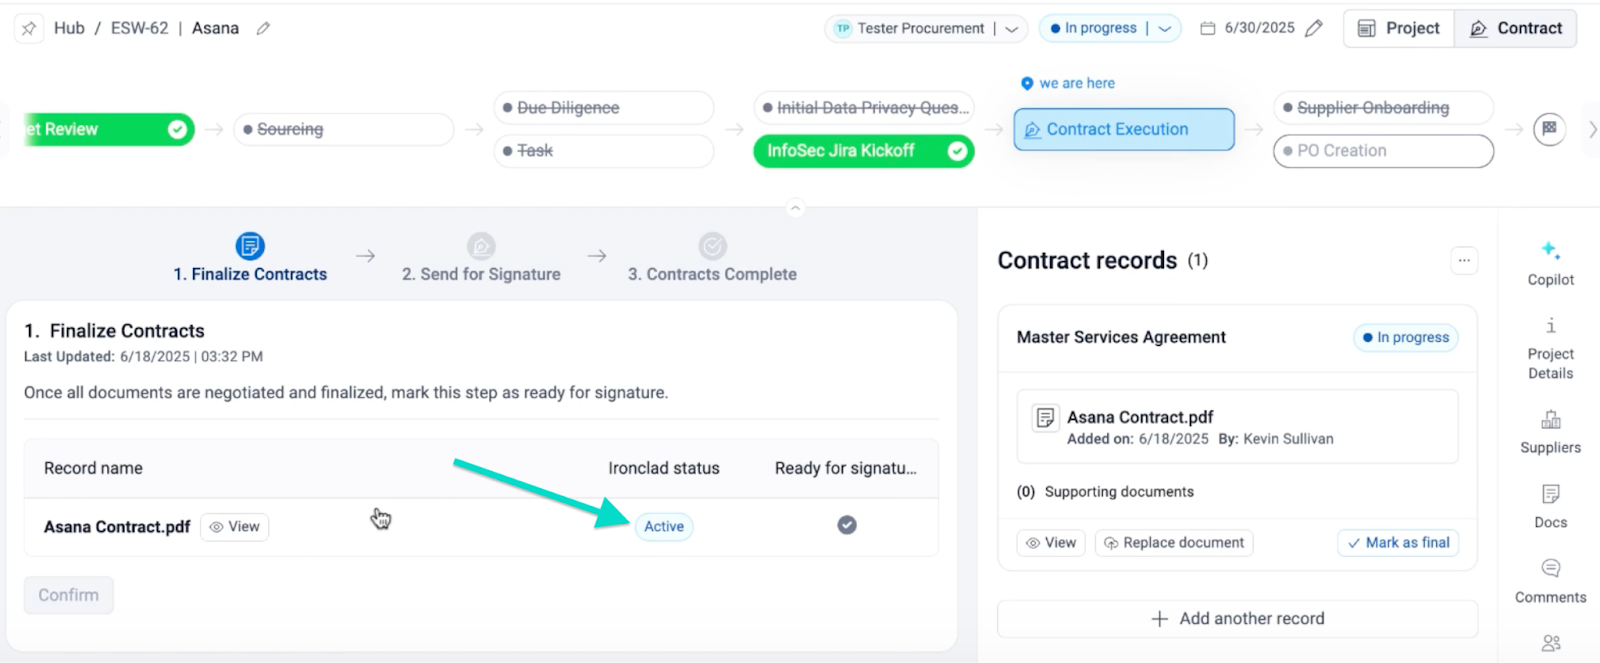Open the Suppliers sidebar panel
This screenshot has width=1600, height=663.
click(1550, 431)
